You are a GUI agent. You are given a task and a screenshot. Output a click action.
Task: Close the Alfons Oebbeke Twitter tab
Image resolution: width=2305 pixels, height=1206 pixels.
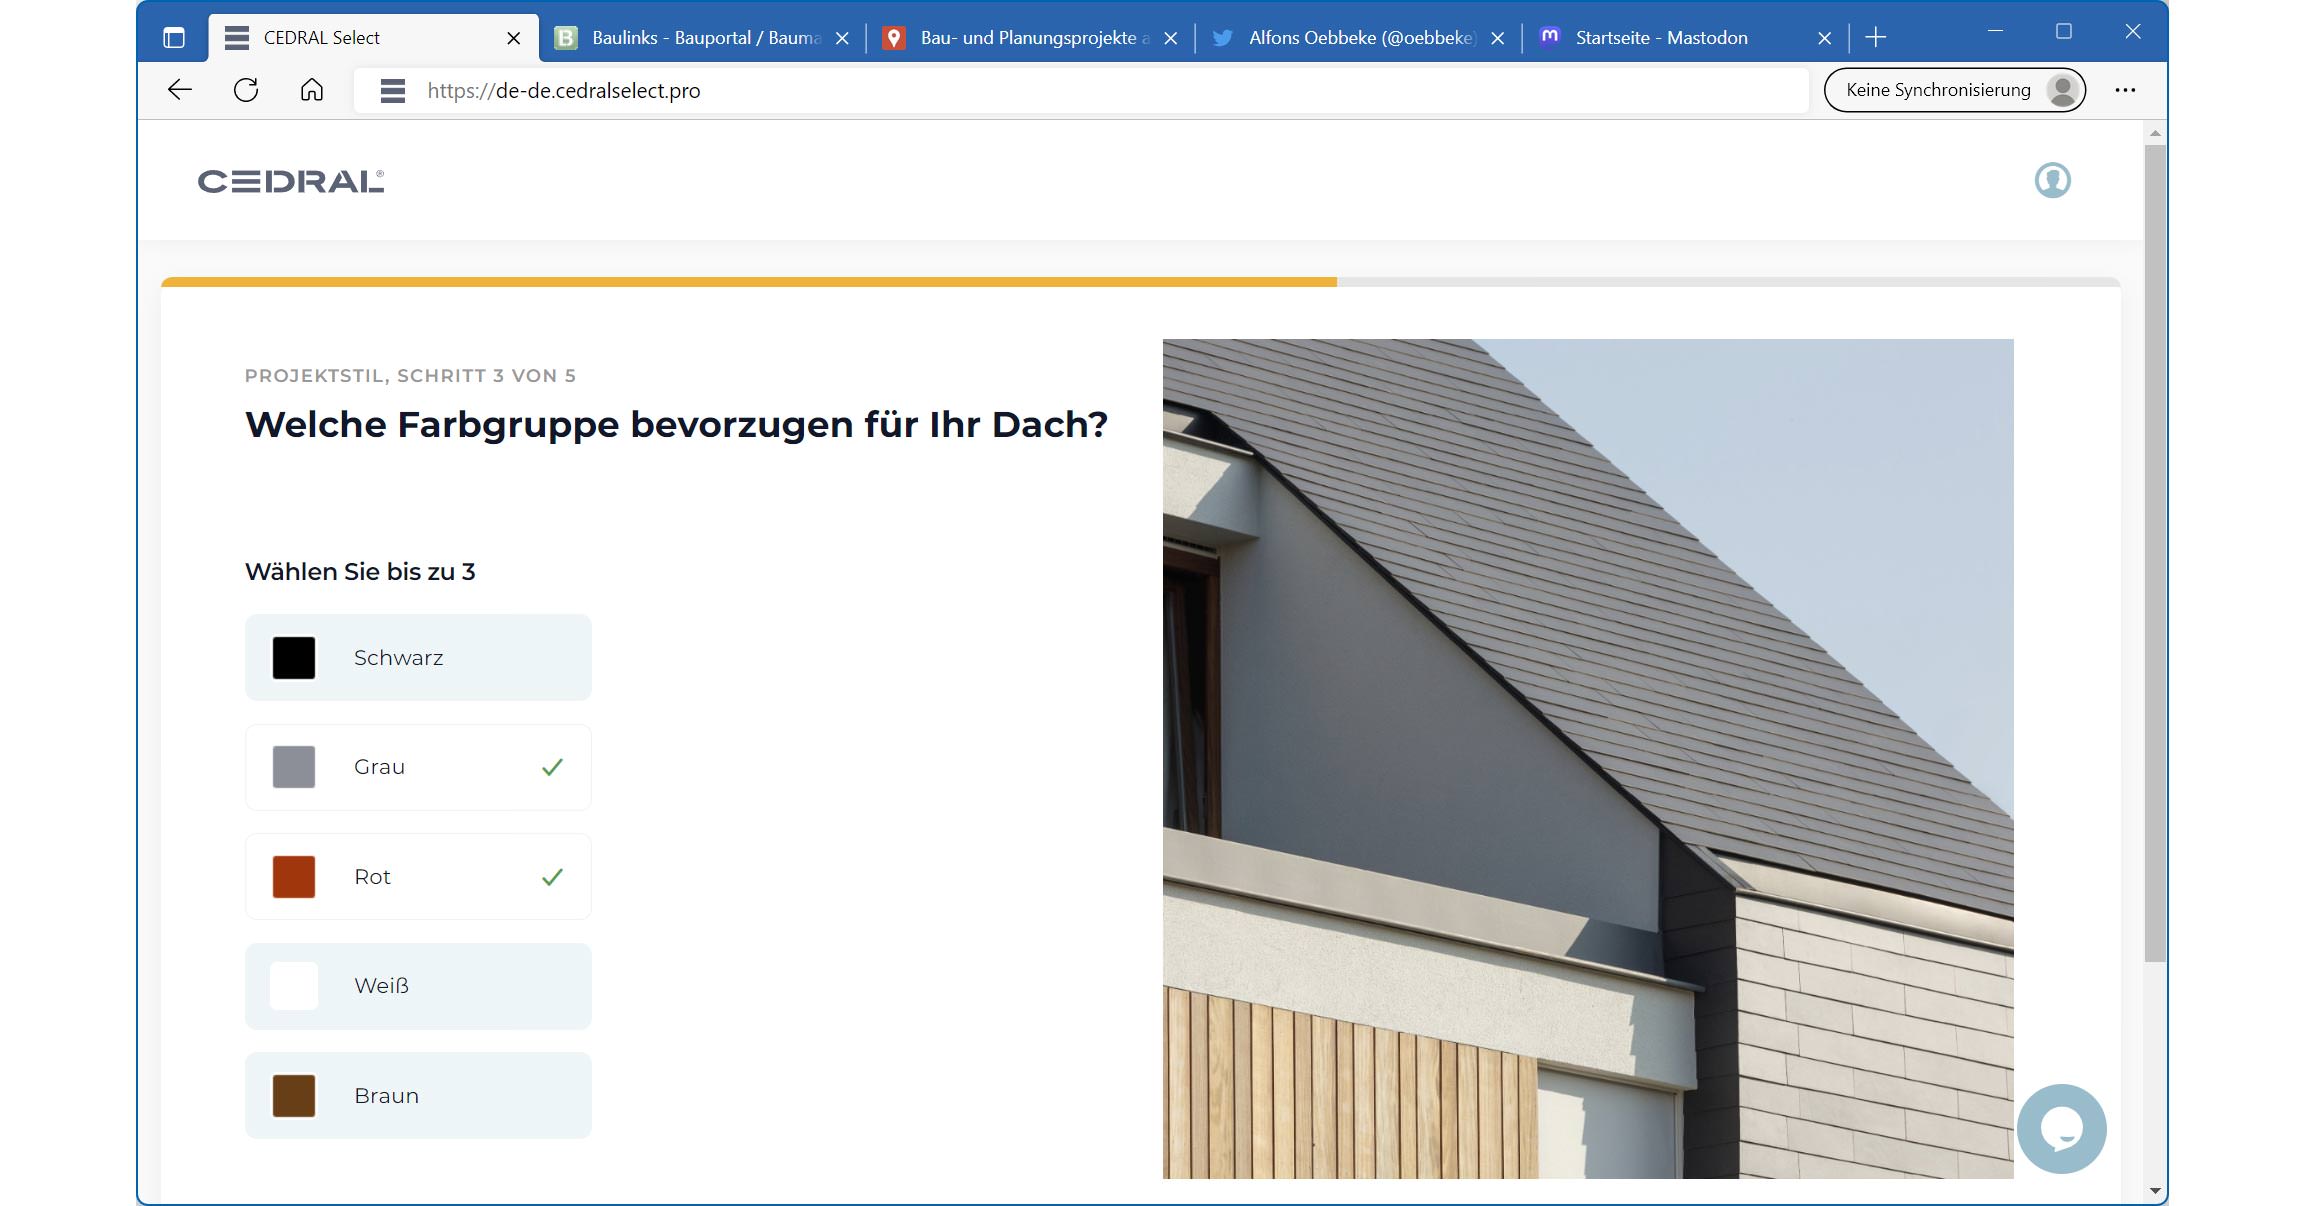coord(1498,38)
